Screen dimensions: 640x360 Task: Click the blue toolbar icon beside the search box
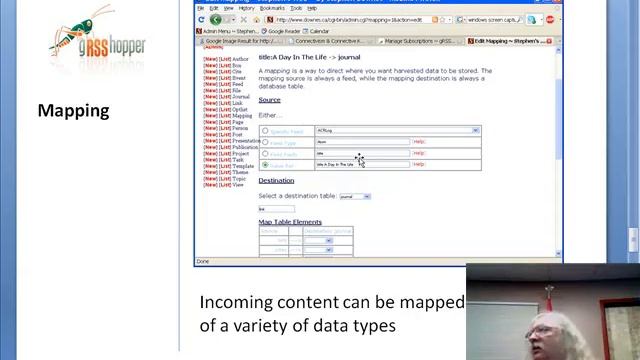[x=532, y=20]
